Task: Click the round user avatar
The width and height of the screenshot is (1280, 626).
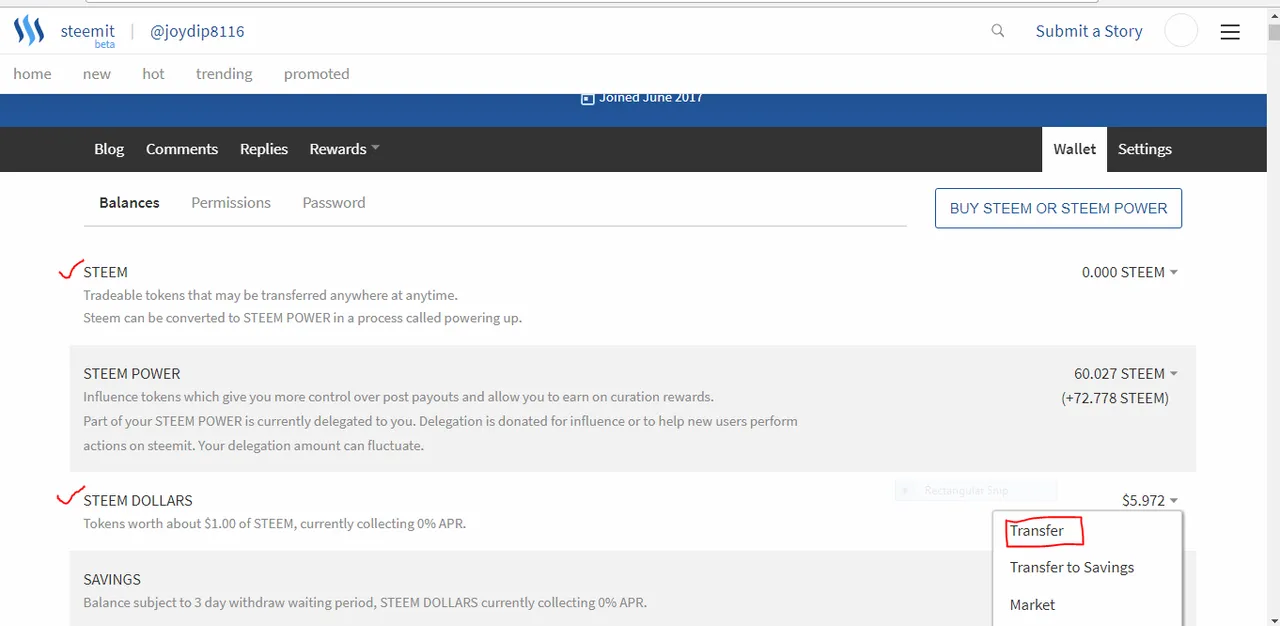Action: click(x=1181, y=31)
